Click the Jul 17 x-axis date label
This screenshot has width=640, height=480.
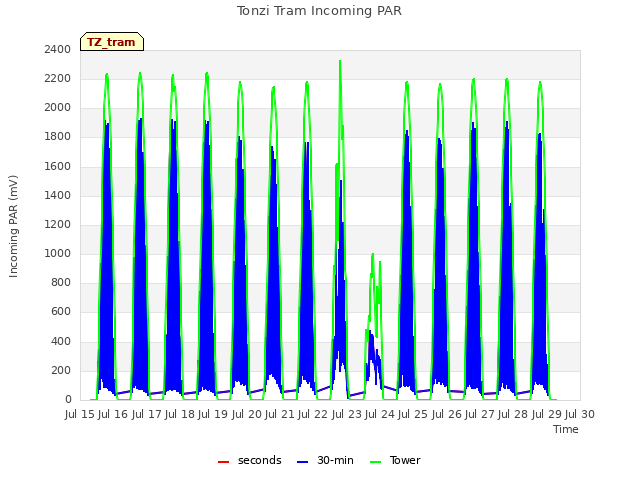(147, 414)
